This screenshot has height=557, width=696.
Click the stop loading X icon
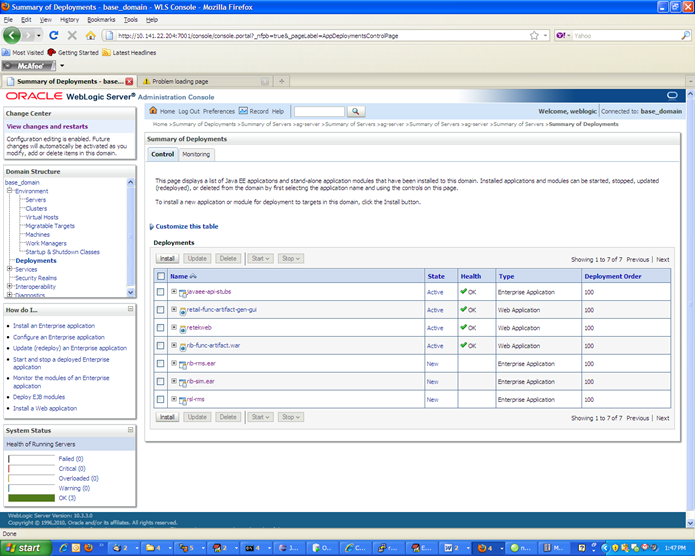coord(72,36)
